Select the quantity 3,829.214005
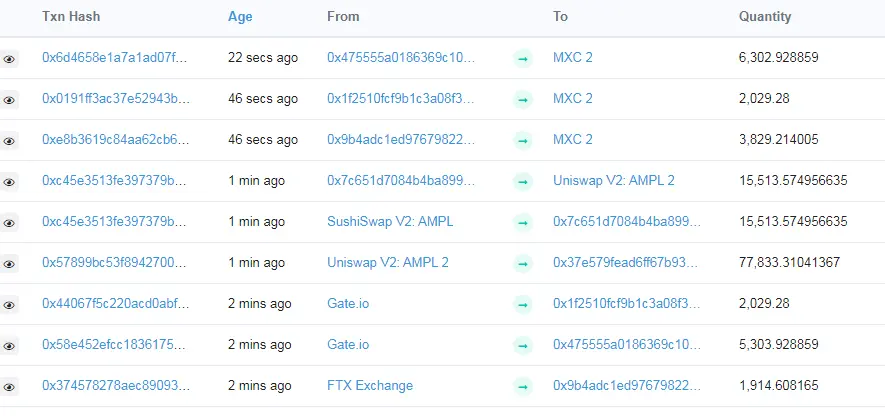 778,139
